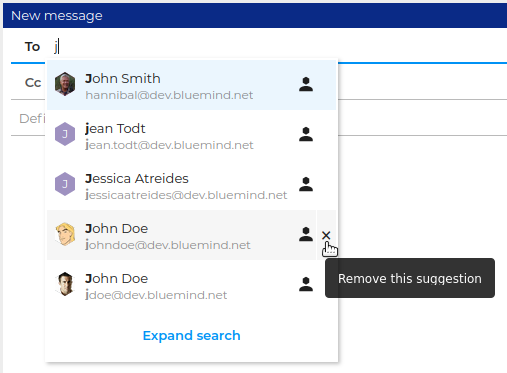
Task: Click John Smith's photo avatar
Action: pyautogui.click(x=65, y=84)
